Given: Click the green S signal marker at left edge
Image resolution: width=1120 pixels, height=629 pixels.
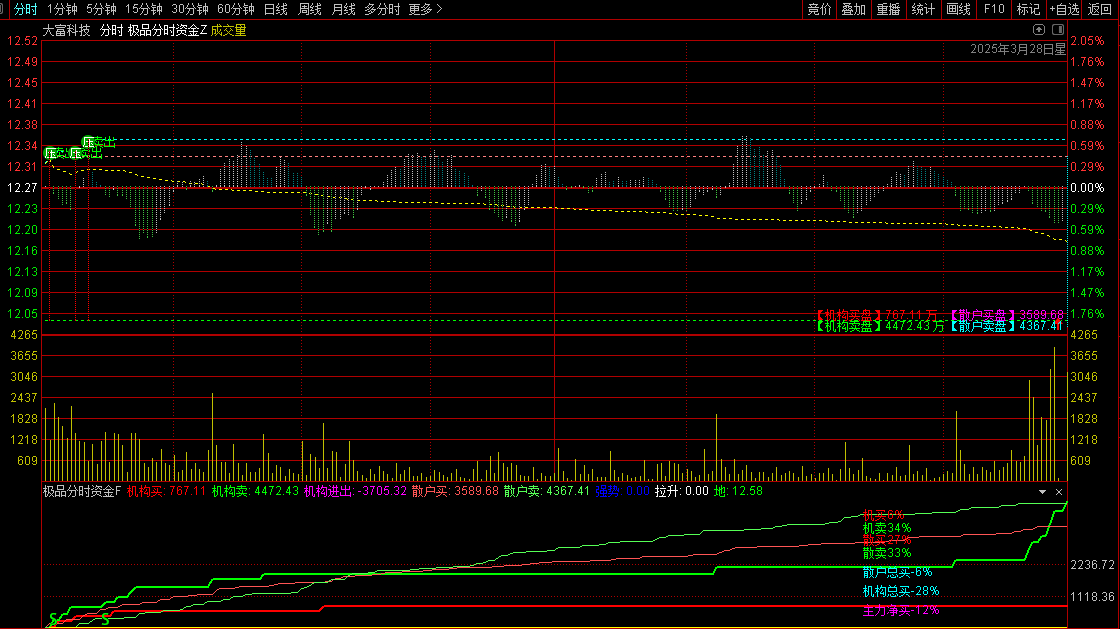Looking at the screenshot, I should (x=53, y=619).
